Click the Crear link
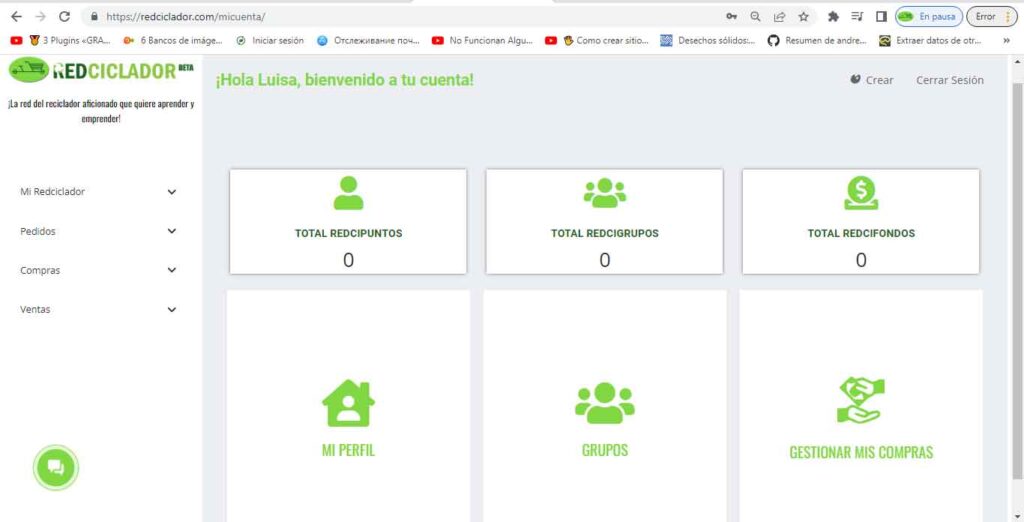 pos(872,80)
